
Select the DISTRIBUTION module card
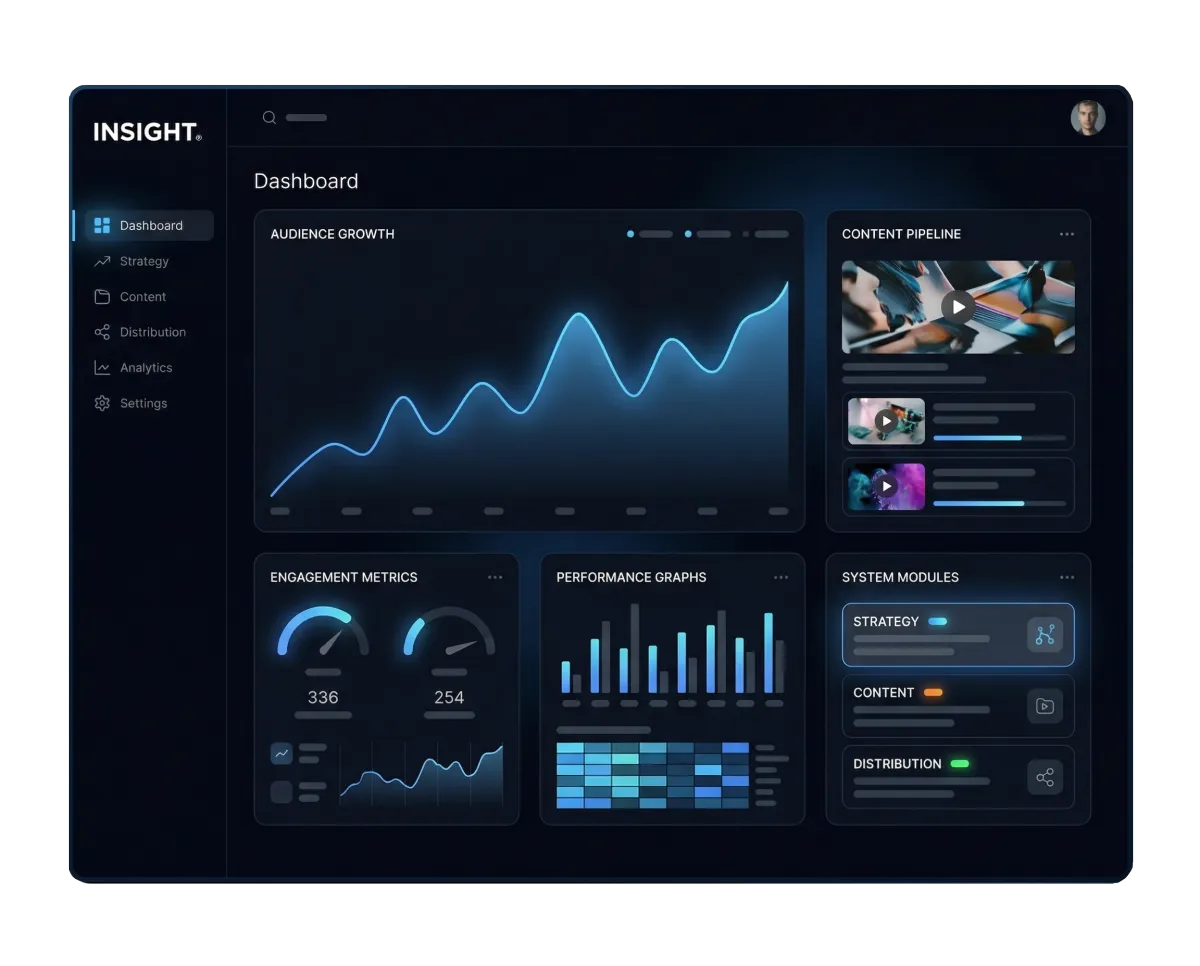958,777
